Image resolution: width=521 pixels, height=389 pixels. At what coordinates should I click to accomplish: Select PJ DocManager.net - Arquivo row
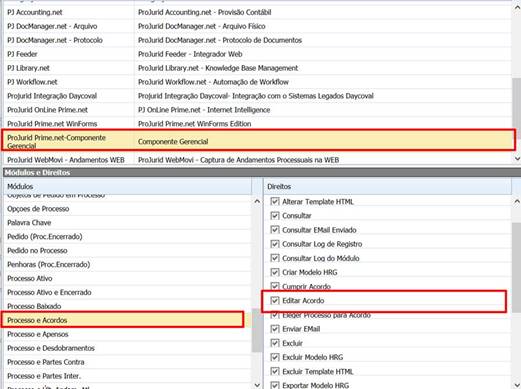click(x=257, y=26)
